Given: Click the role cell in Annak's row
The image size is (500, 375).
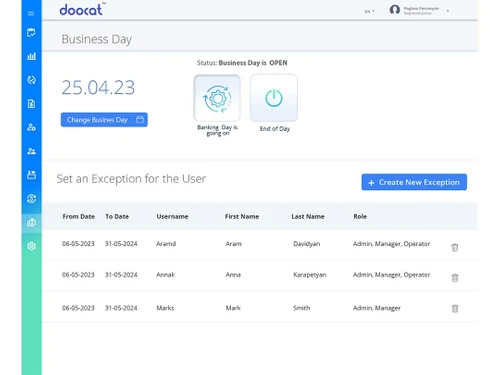Looking at the screenshot, I should (x=391, y=275).
